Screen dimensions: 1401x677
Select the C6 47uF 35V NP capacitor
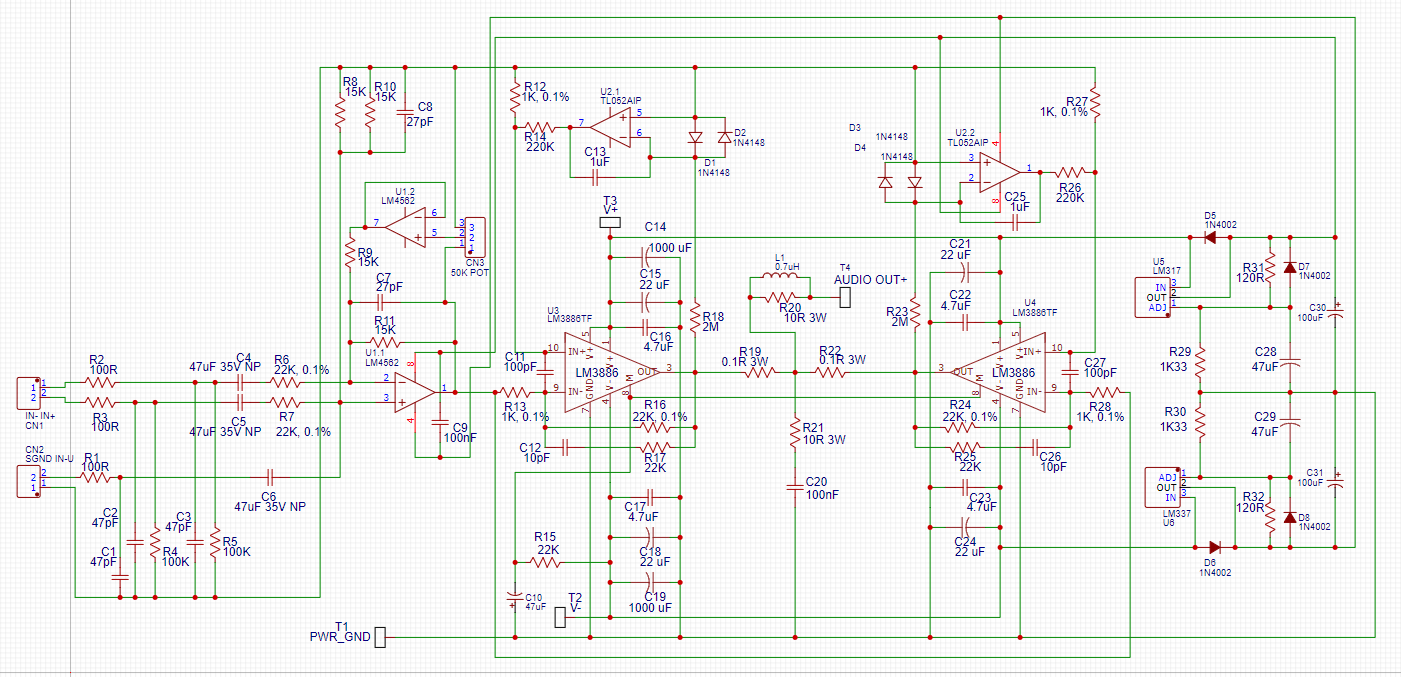(x=269, y=478)
